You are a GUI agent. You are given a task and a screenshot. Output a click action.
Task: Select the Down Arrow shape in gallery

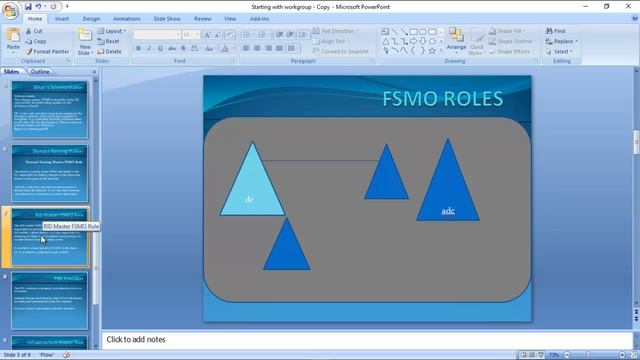(x=423, y=41)
